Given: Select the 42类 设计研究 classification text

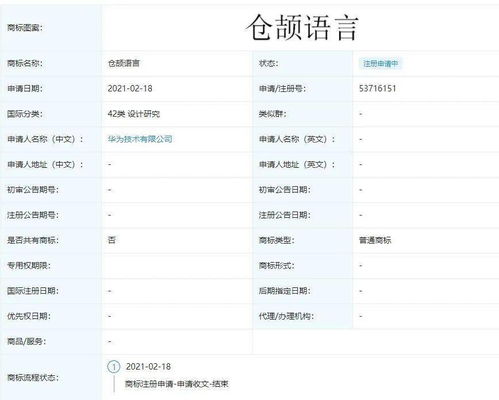Looking at the screenshot, I should tap(134, 114).
